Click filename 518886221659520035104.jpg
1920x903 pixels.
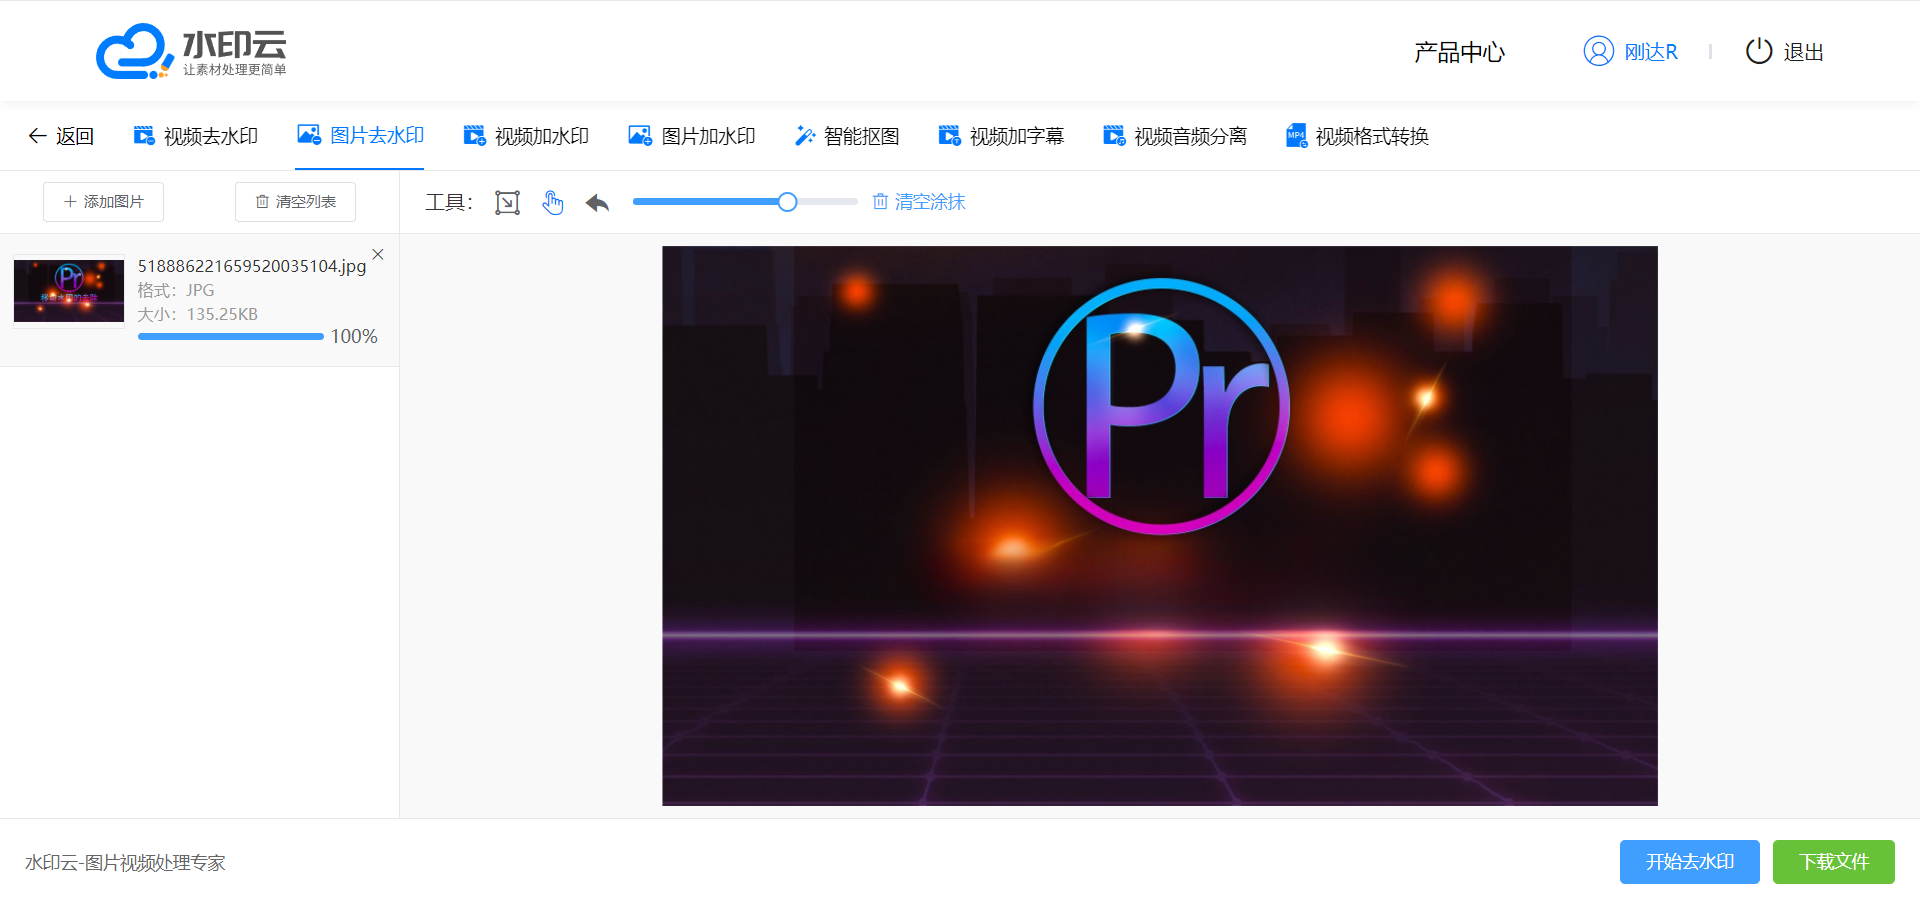click(252, 266)
